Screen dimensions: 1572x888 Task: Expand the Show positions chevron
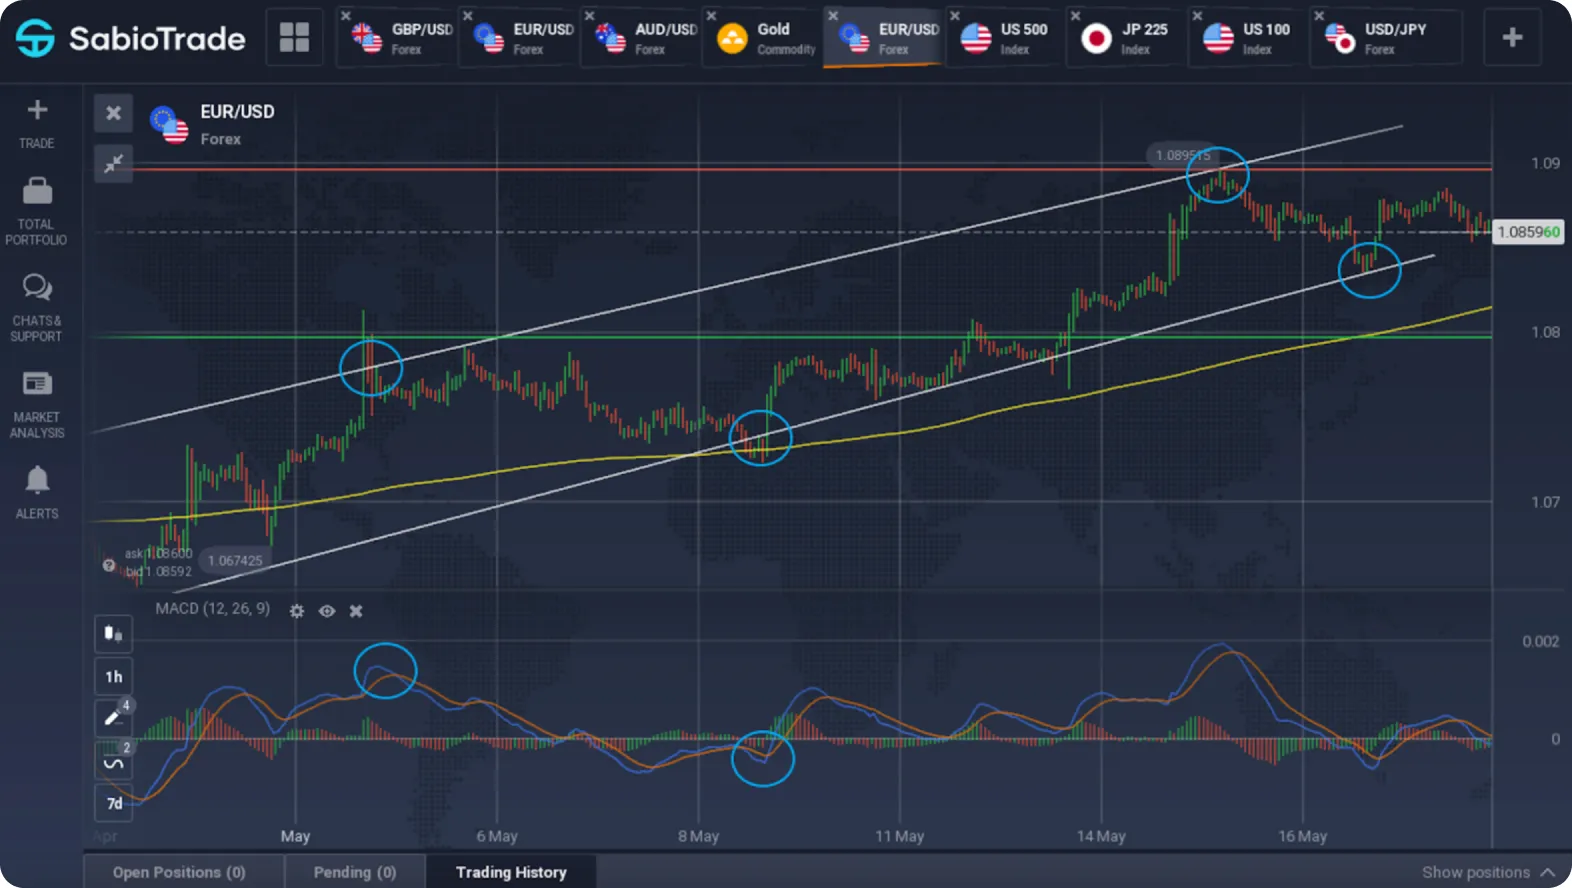(x=1548, y=872)
